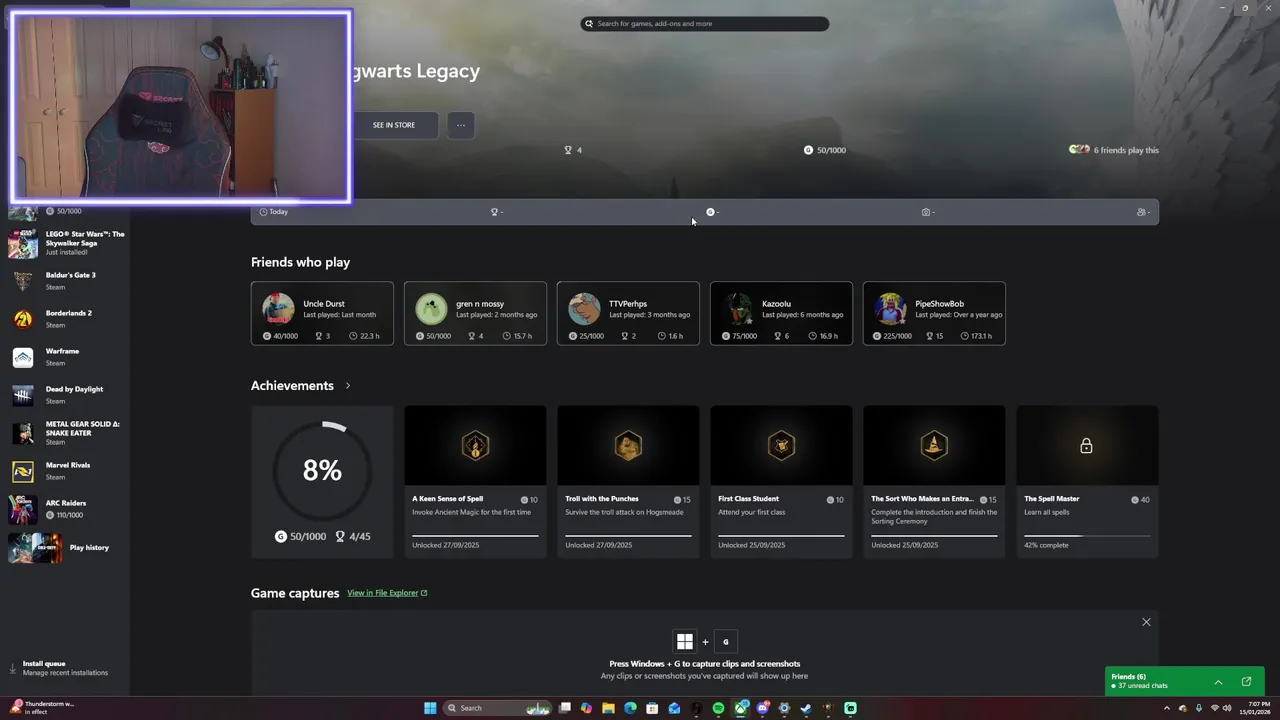Select the camera captures column in stats bar
Viewport: 1280px width, 720px height.
(928, 212)
